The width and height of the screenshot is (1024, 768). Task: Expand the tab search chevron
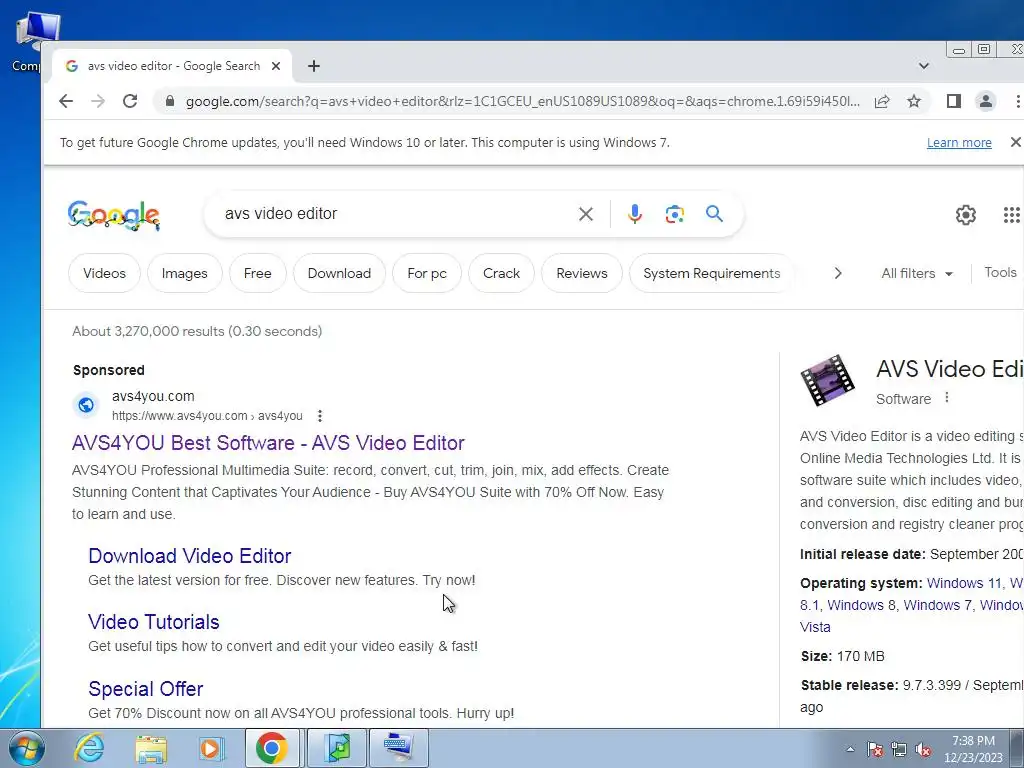click(x=923, y=66)
